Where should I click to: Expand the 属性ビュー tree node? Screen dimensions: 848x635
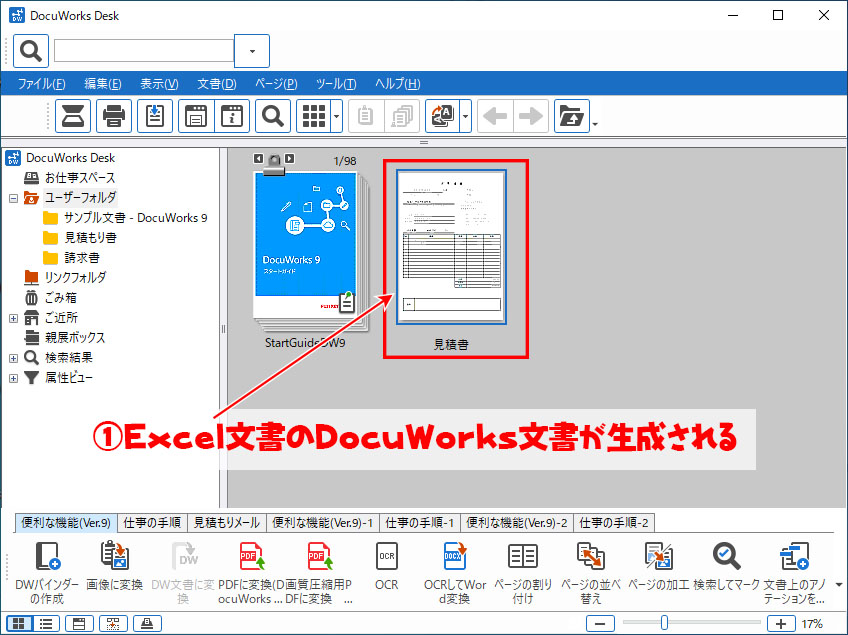coord(14,379)
